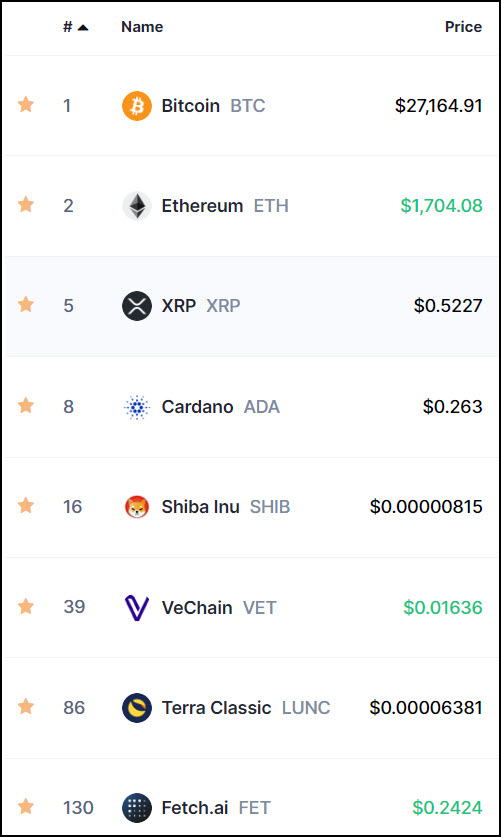Open the Terra Classic LUNC link
The height and width of the screenshot is (837, 501).
point(246,708)
